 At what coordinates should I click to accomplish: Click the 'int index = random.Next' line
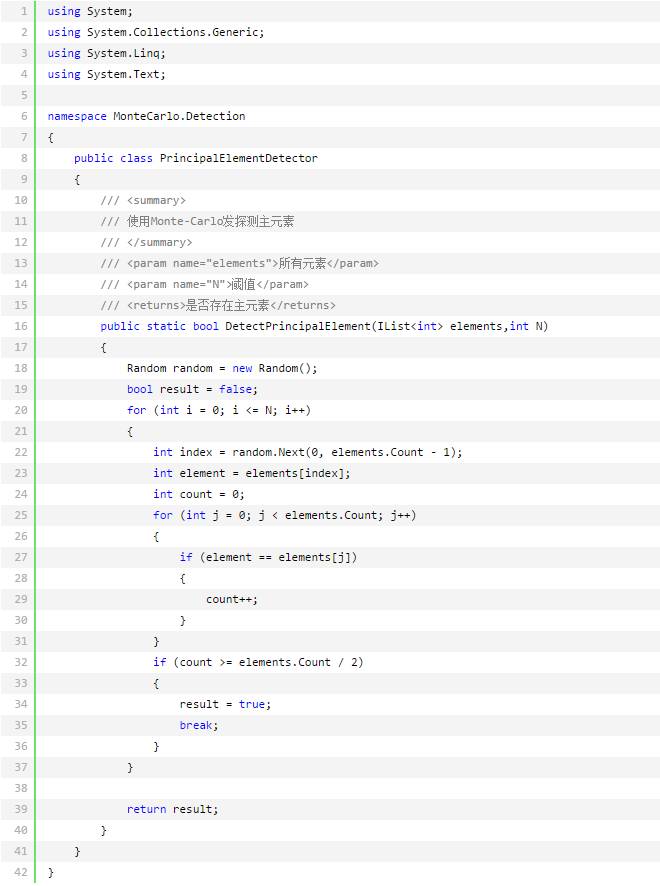pyautogui.click(x=307, y=452)
